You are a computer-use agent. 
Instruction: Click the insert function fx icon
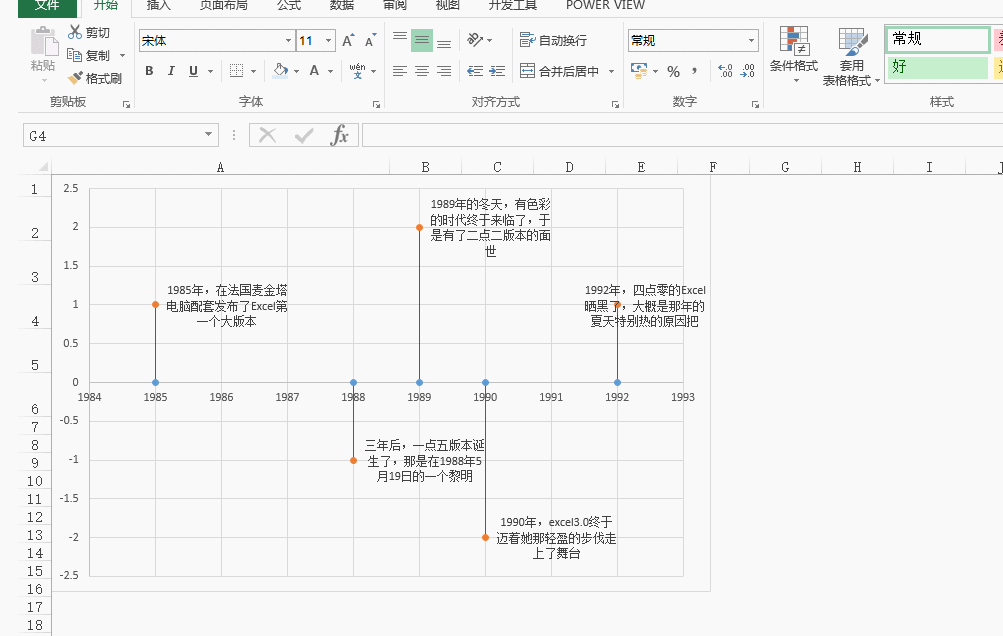click(x=340, y=134)
